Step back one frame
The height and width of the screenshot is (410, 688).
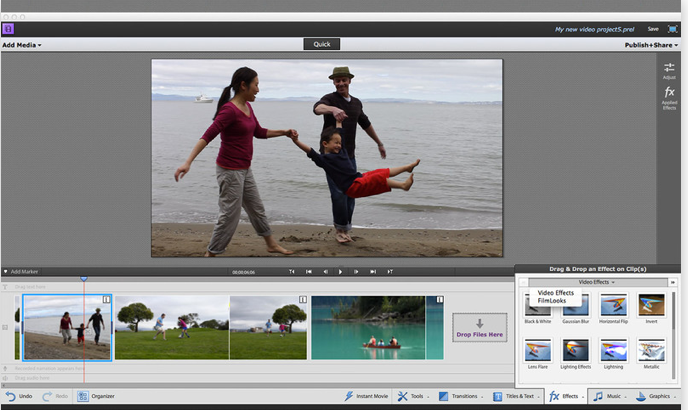(325, 272)
